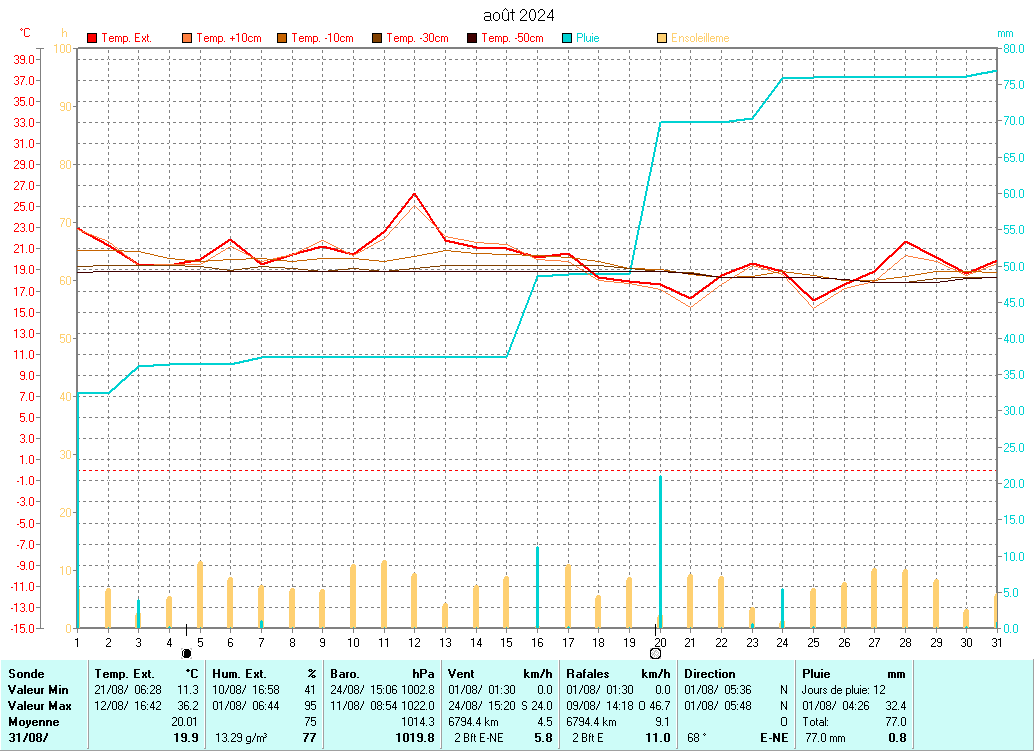Select the Temp. -30cm legend label
This screenshot has width=1034, height=751.
(417, 38)
